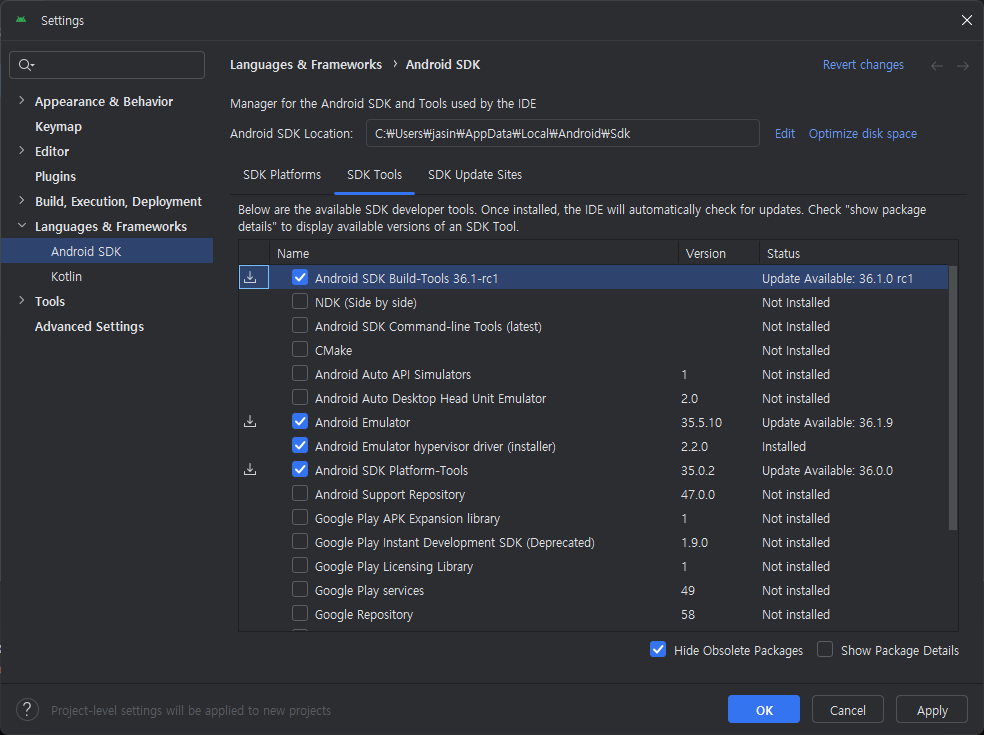Check Google Play Licensing Library
984x735 pixels.
coord(300,566)
